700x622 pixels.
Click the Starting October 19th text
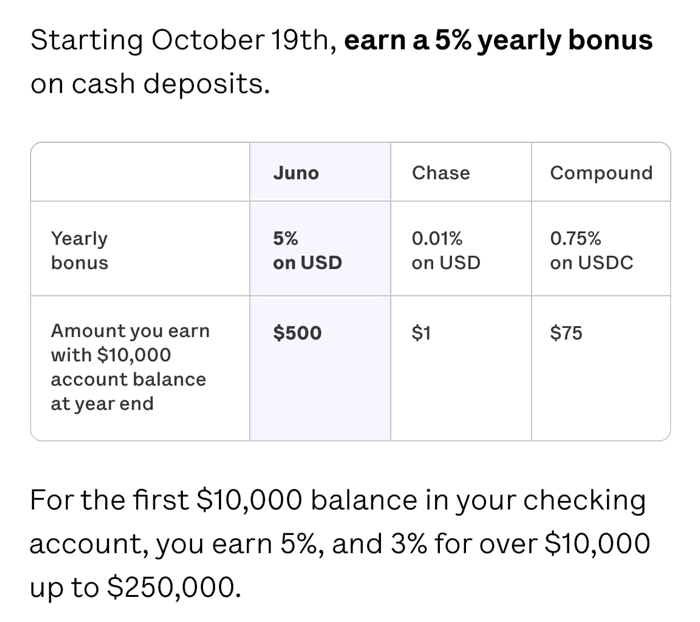coord(183,41)
